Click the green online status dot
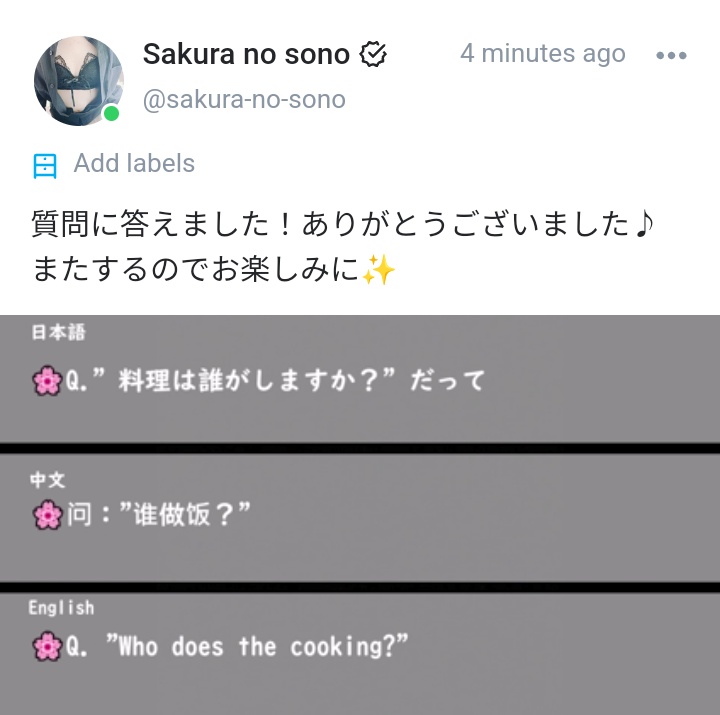This screenshot has height=715, width=720. 111,113
